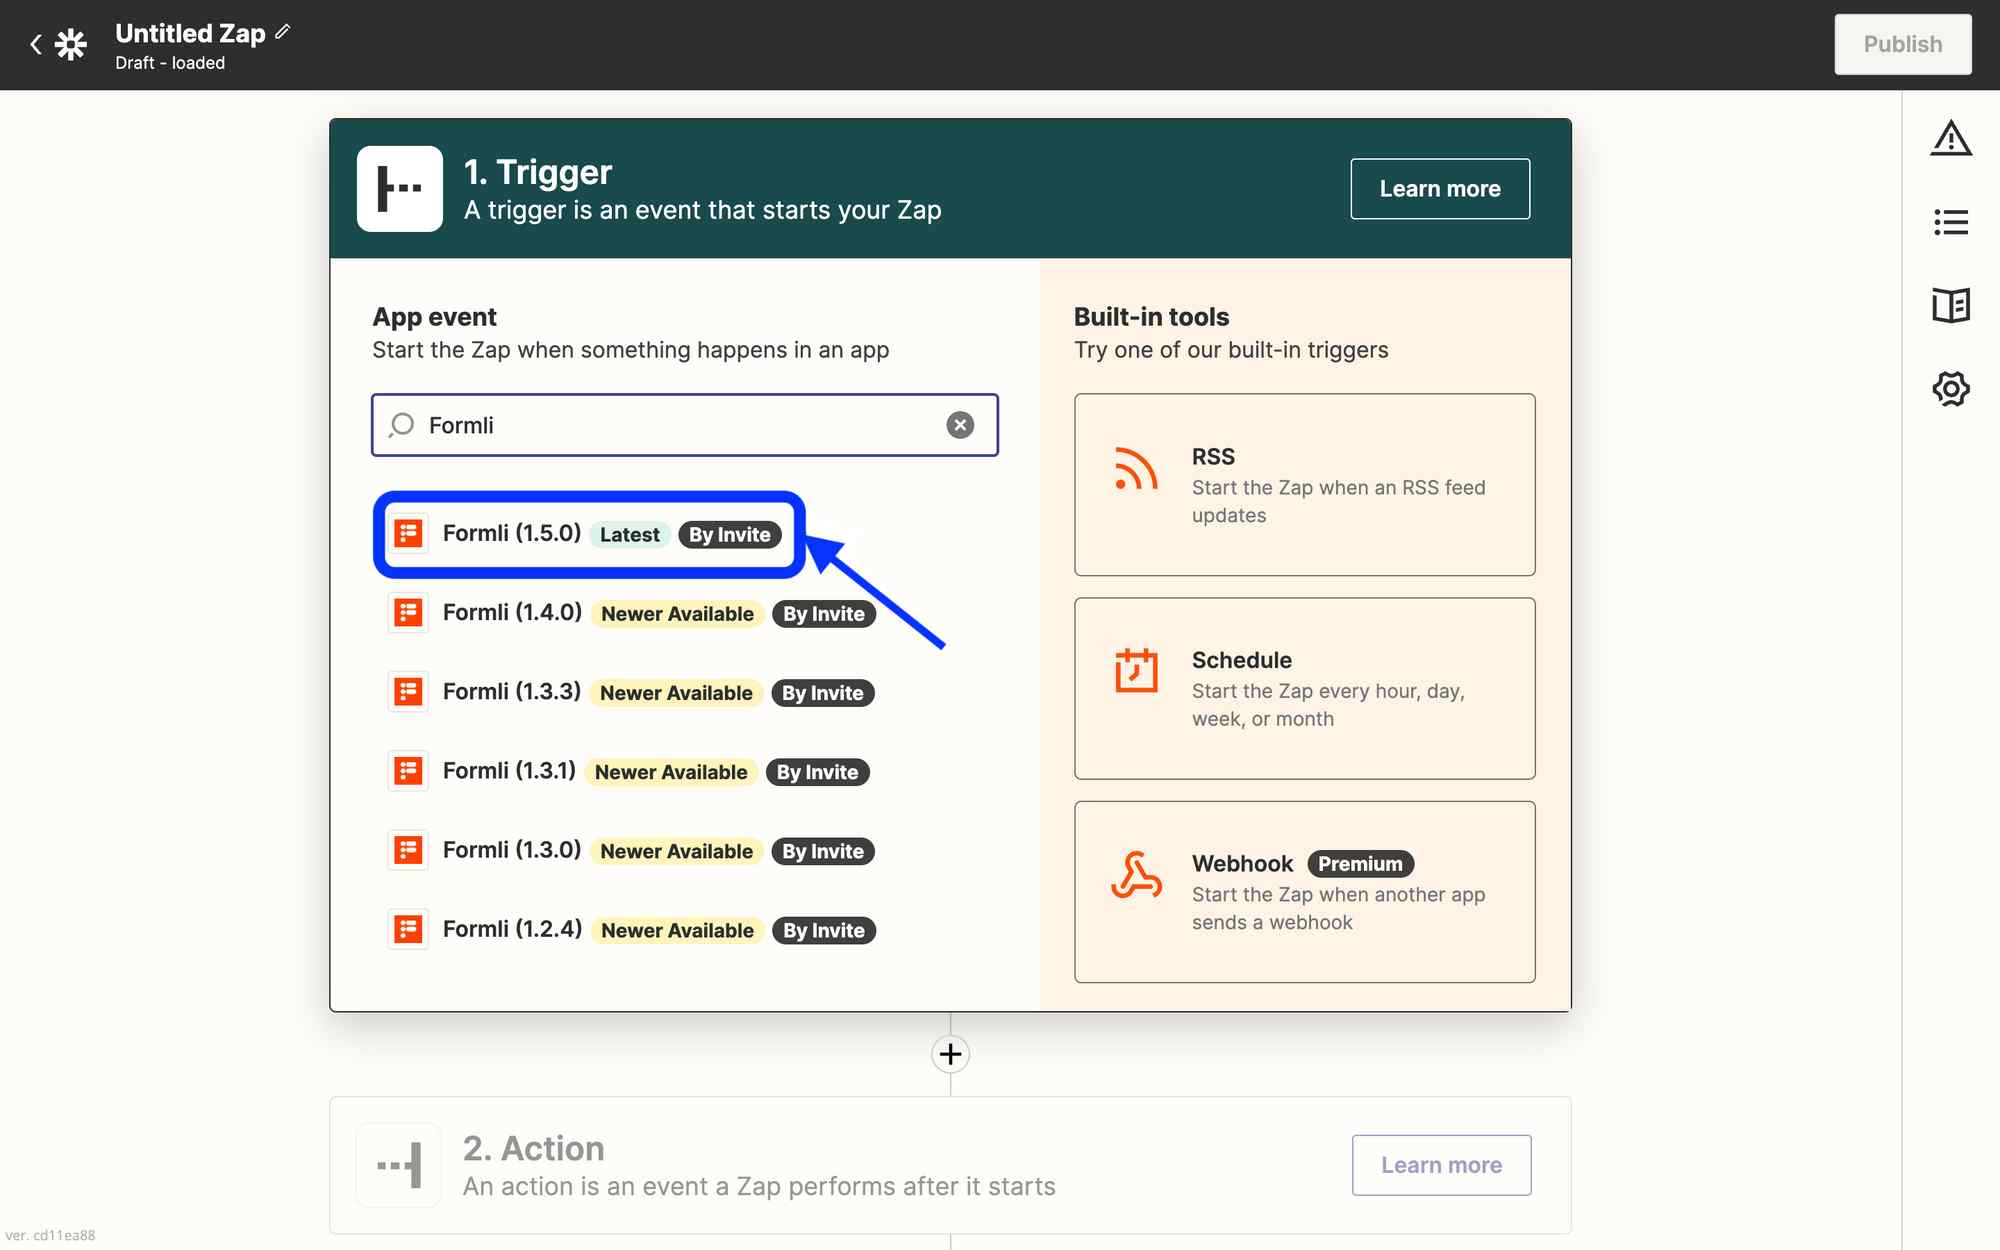Click the Zapier asterisk logo

click(x=71, y=44)
